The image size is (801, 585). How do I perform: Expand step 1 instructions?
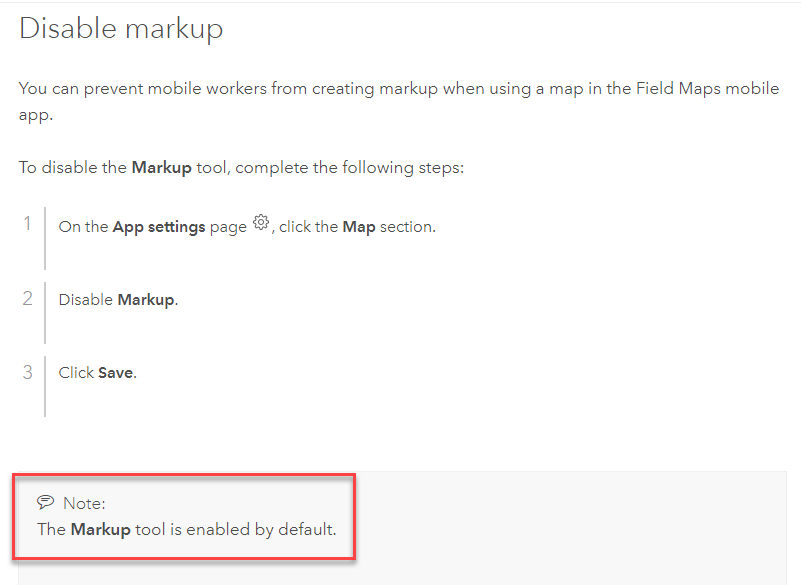(x=27, y=223)
